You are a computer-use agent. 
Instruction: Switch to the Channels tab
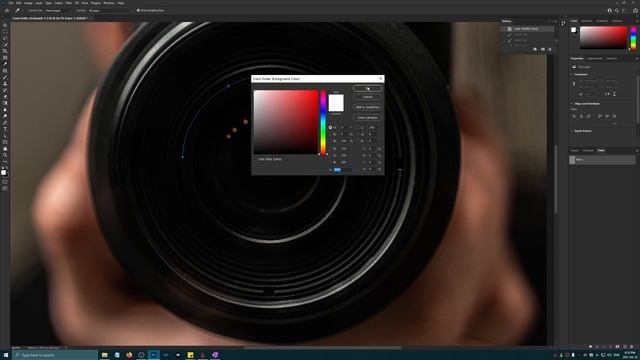(588, 151)
